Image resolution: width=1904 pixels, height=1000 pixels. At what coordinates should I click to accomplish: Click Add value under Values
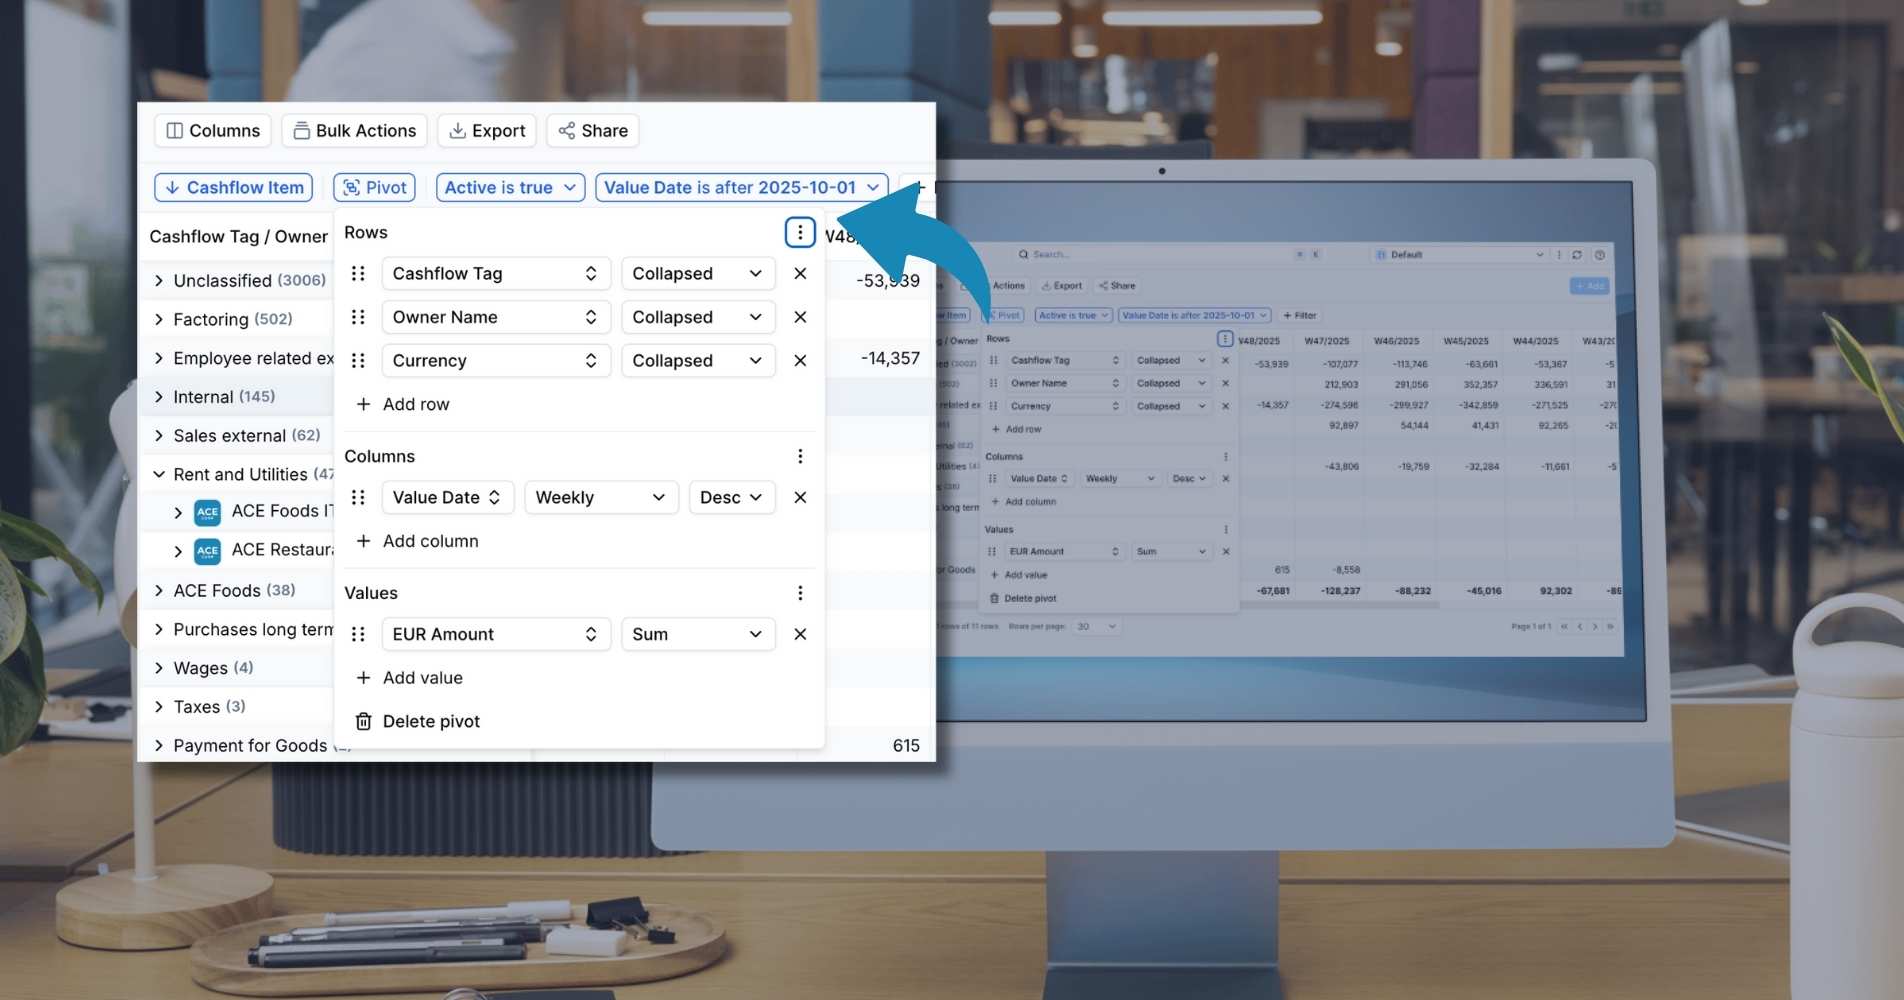click(x=408, y=677)
